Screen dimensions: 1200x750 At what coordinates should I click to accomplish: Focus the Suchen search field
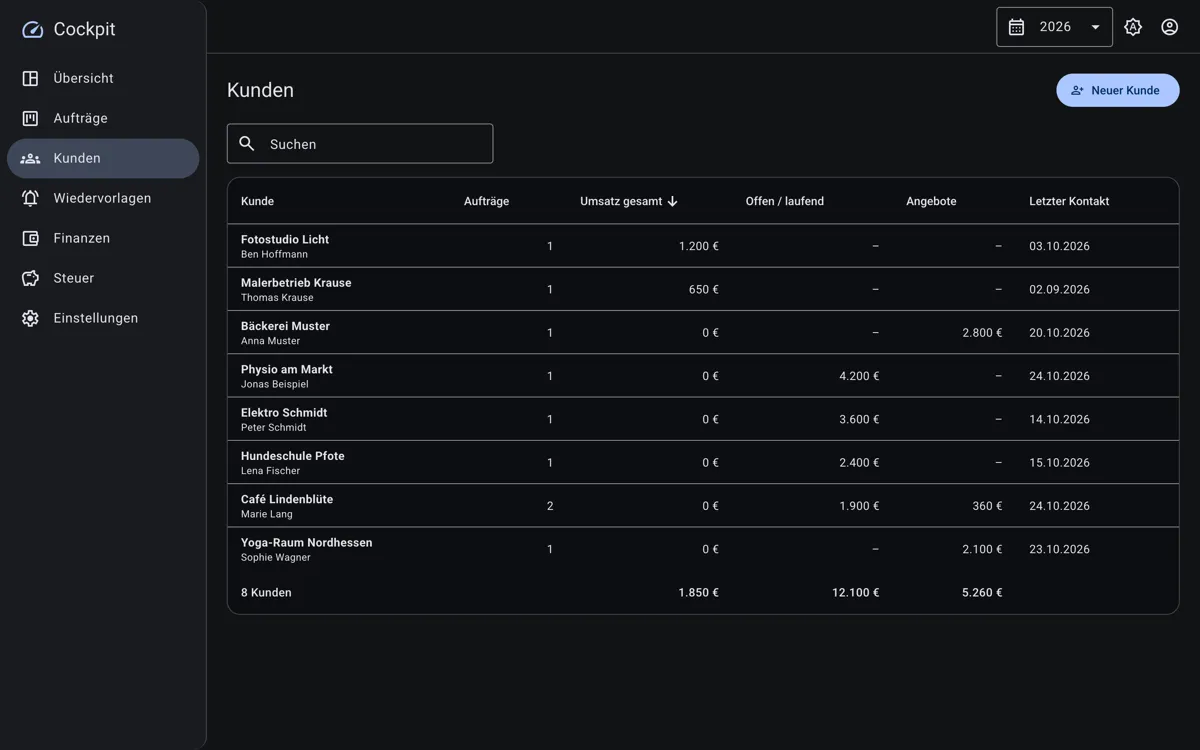coord(360,144)
